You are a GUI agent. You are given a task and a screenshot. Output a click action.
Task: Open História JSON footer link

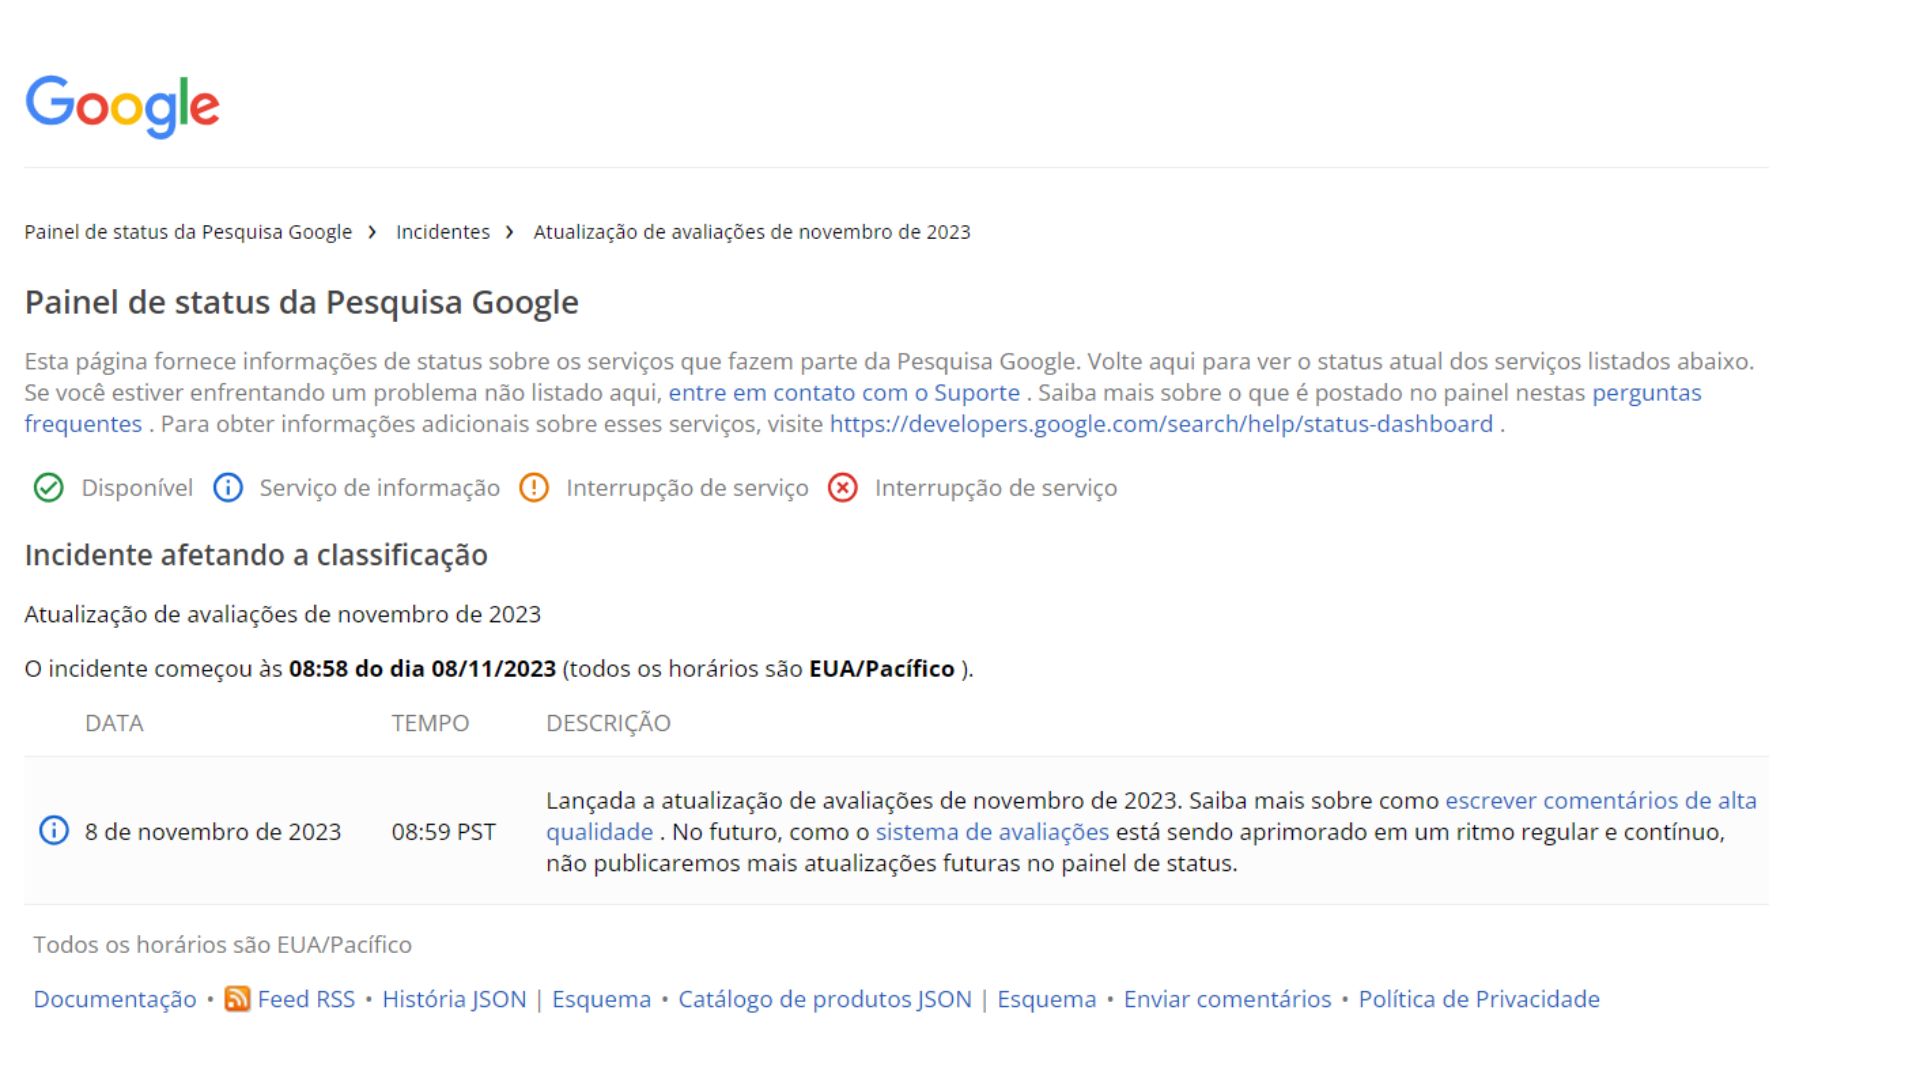[x=453, y=999]
